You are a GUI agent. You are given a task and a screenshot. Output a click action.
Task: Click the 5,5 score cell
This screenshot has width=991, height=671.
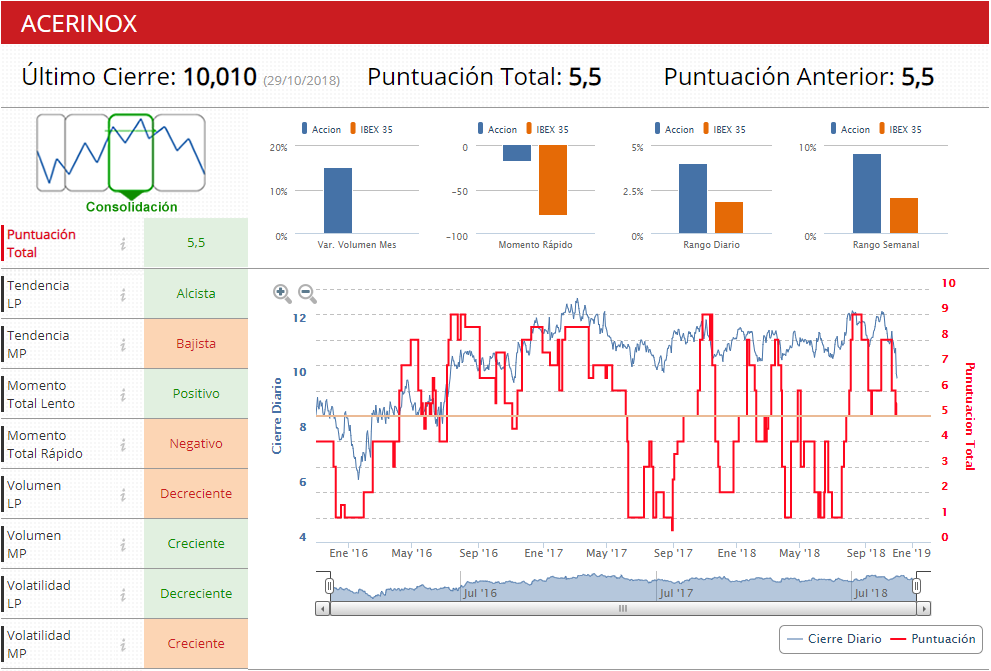pos(196,243)
